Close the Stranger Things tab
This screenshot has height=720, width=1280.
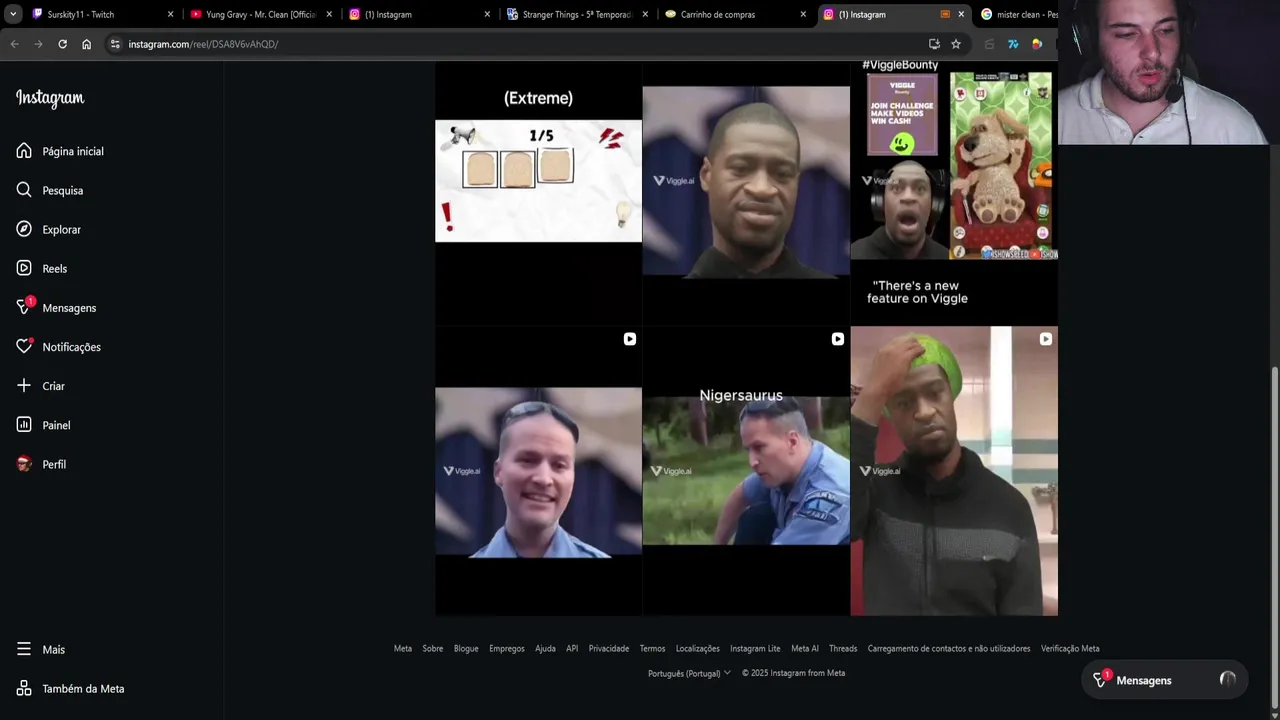645,14
